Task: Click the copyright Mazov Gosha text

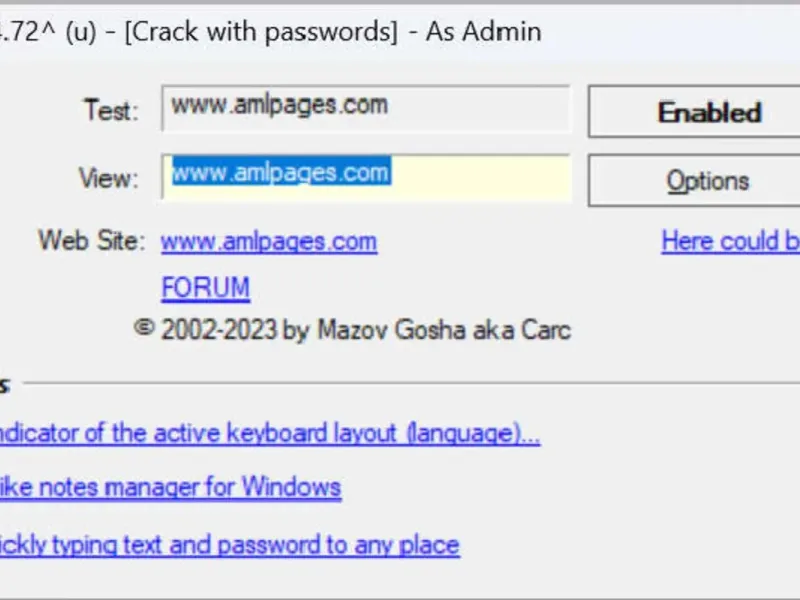Action: [x=352, y=329]
